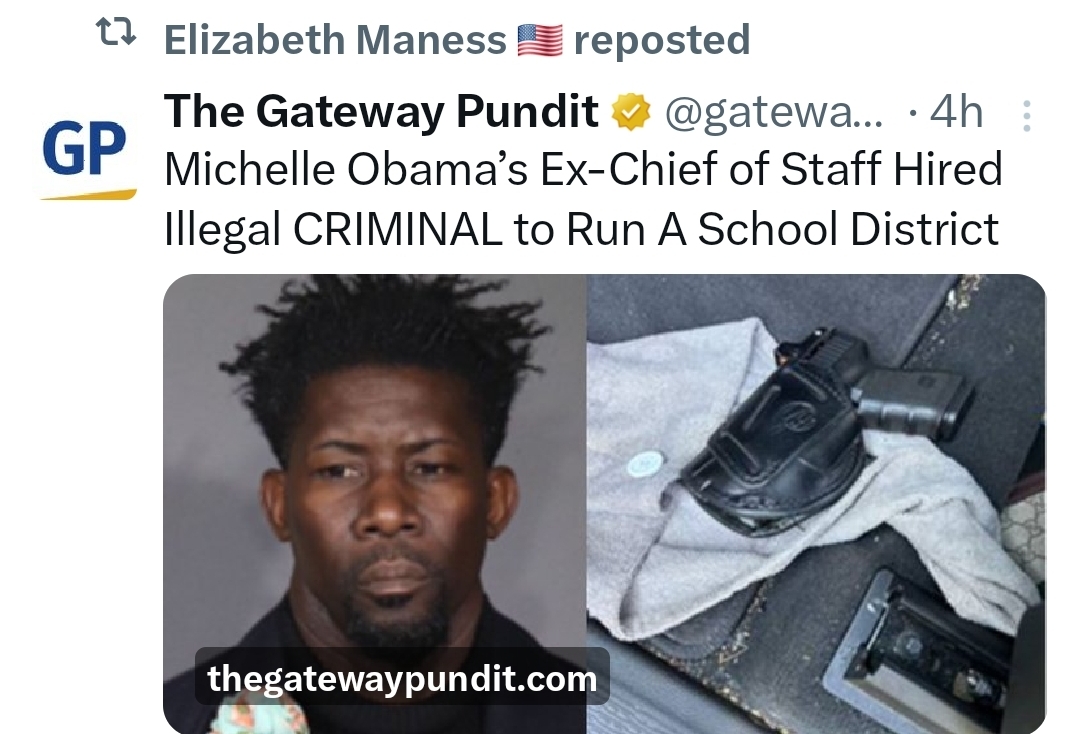Click the word CRIMINAL in the post
The width and height of the screenshot is (1079, 734).
[x=398, y=229]
